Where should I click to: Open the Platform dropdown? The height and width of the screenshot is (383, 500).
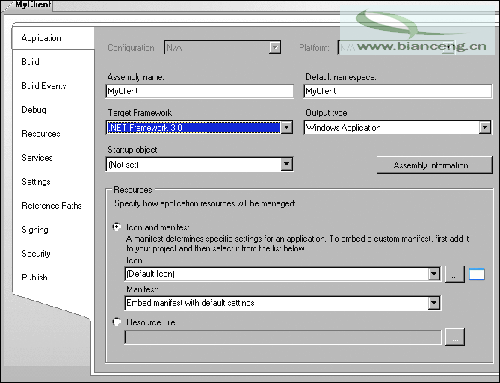pos(449,48)
